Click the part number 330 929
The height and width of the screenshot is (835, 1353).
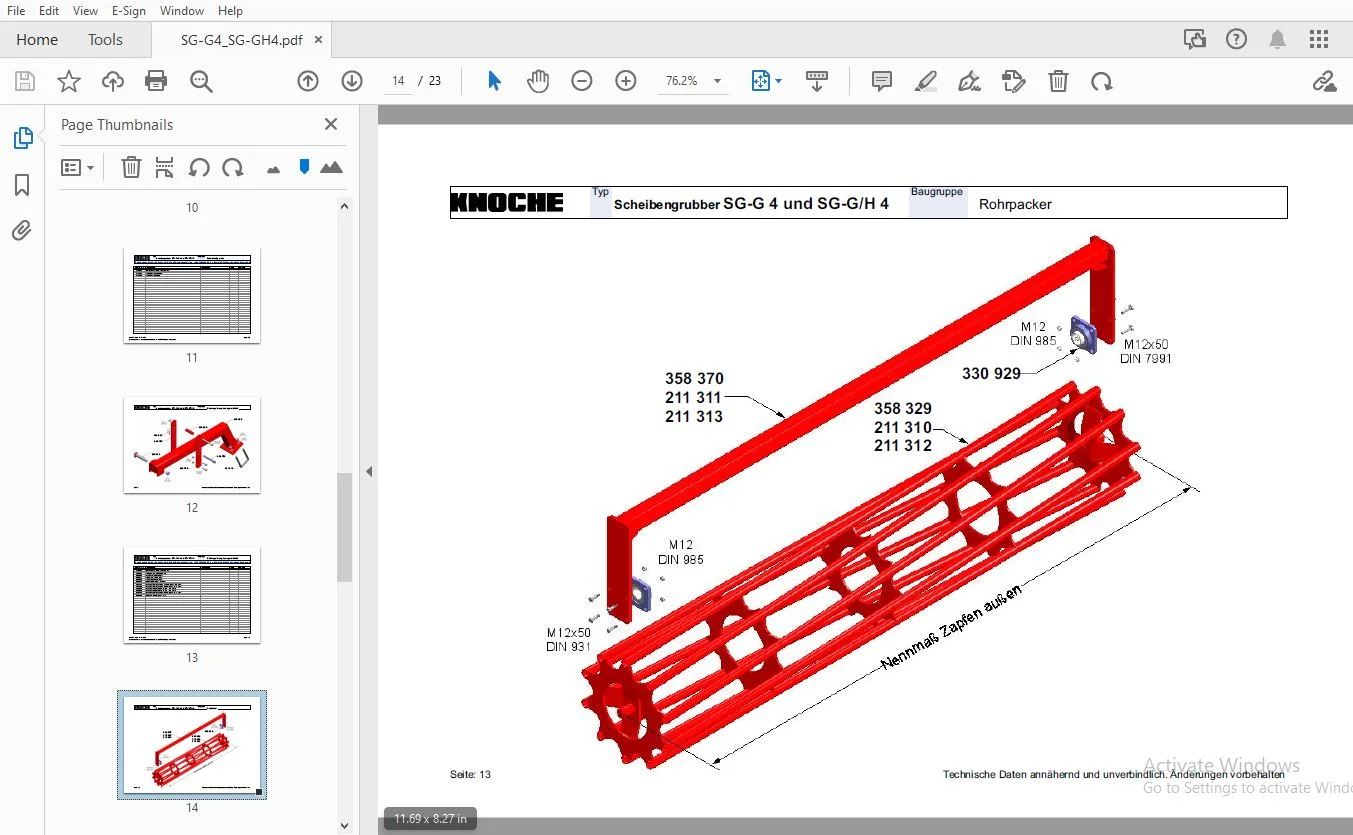[x=991, y=374]
